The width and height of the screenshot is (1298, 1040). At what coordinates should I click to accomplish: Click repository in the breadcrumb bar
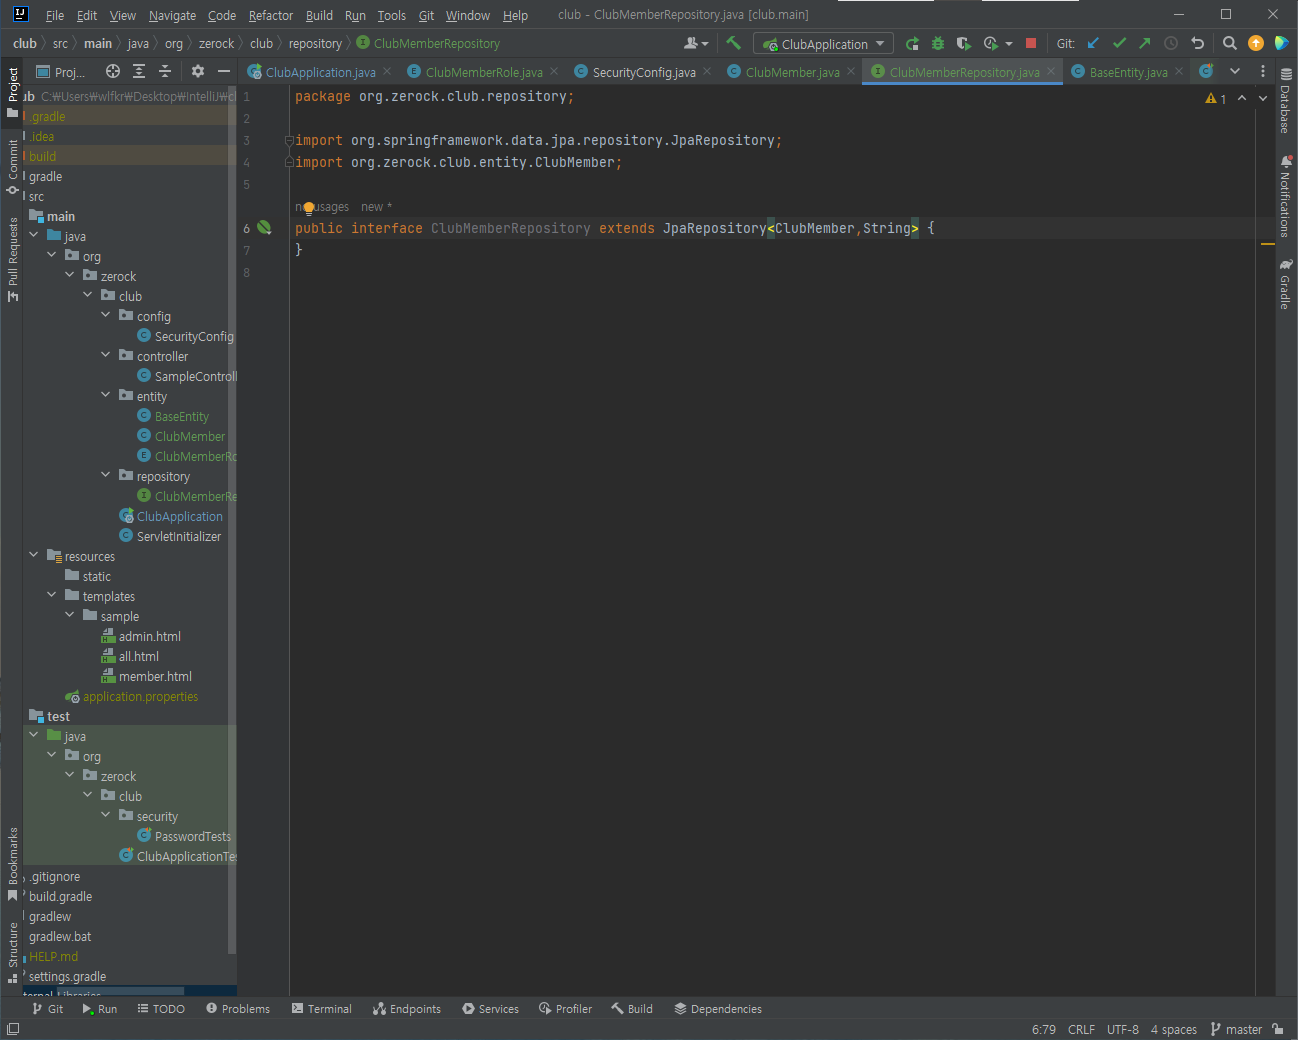pos(315,43)
